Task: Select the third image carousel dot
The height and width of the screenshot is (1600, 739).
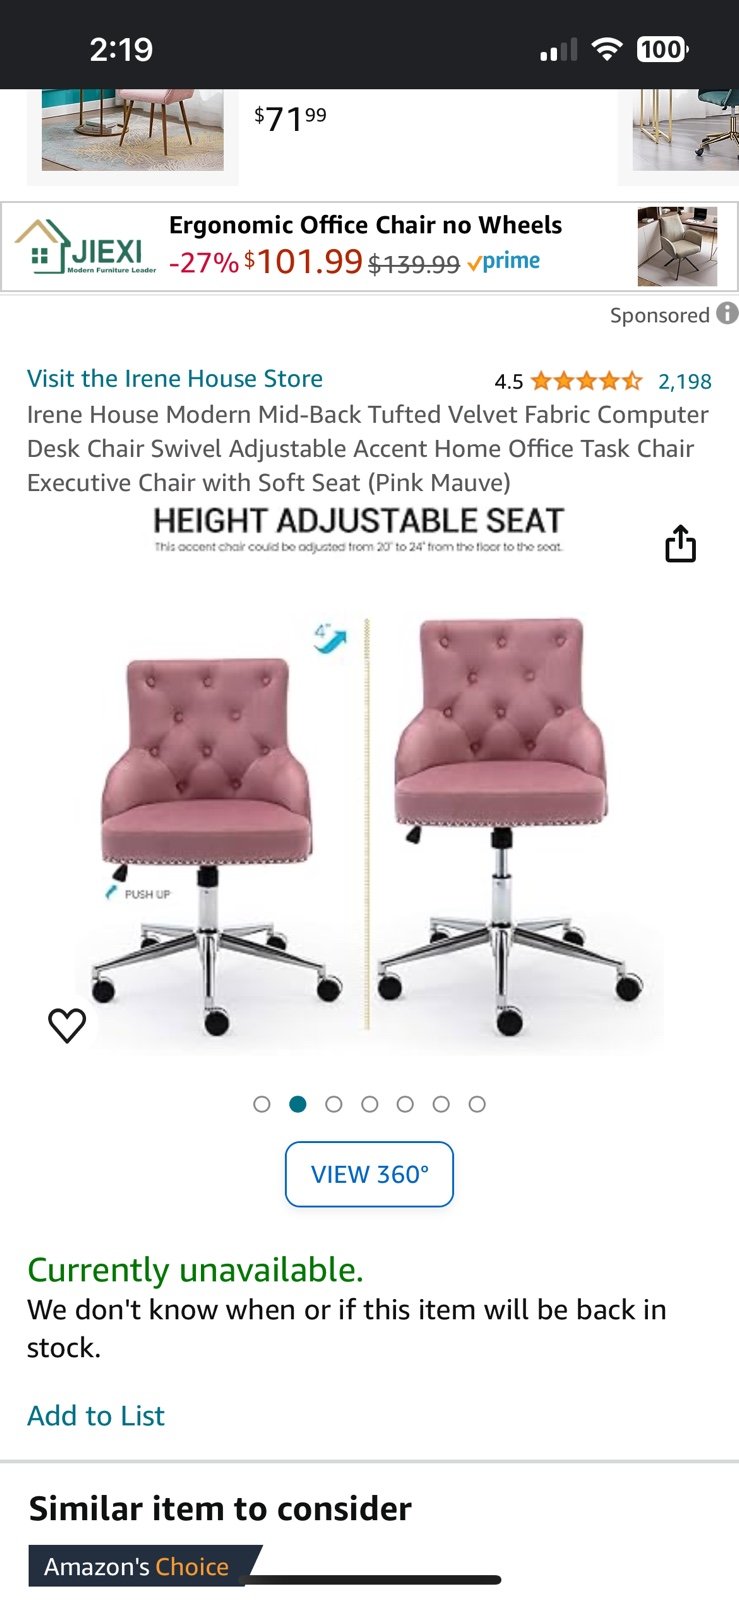Action: click(x=334, y=1104)
